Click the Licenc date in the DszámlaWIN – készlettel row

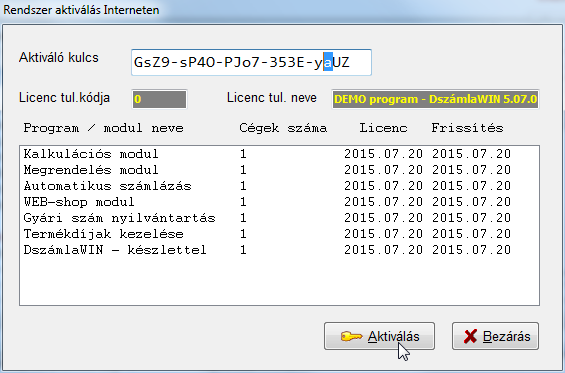pyautogui.click(x=383, y=250)
